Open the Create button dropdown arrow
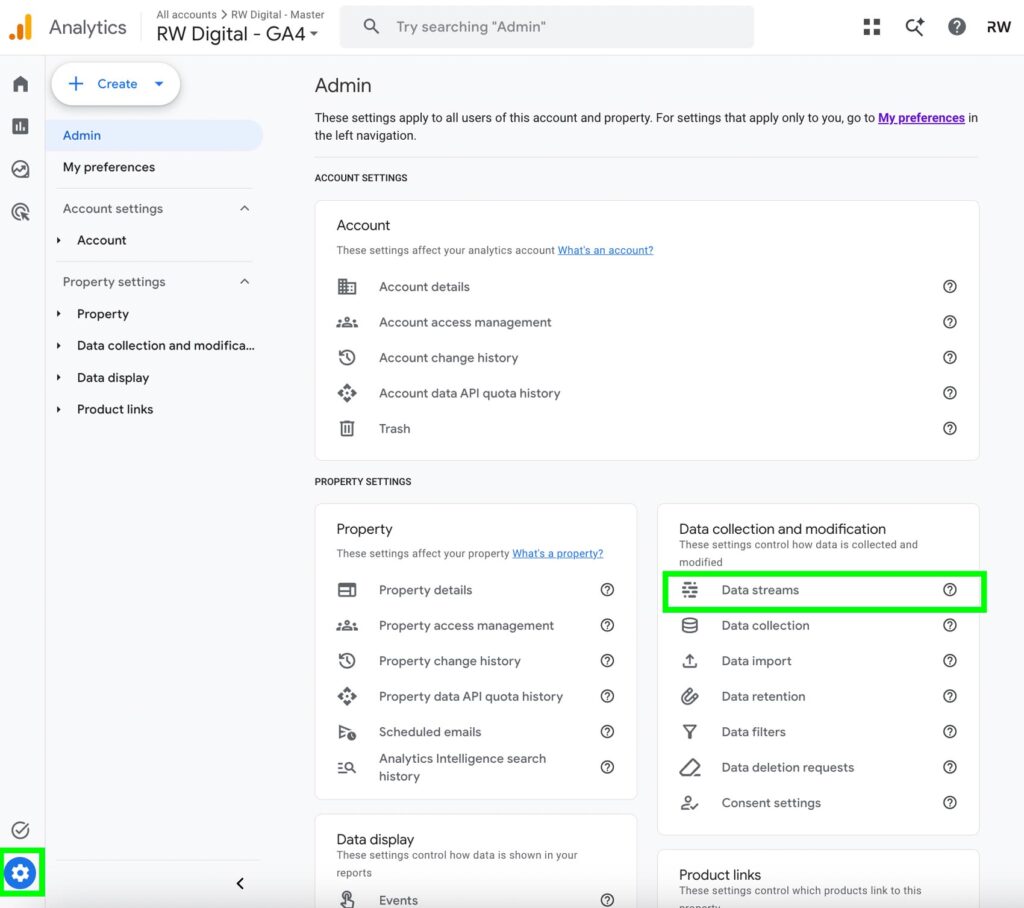The height and width of the screenshot is (908, 1024). (159, 84)
